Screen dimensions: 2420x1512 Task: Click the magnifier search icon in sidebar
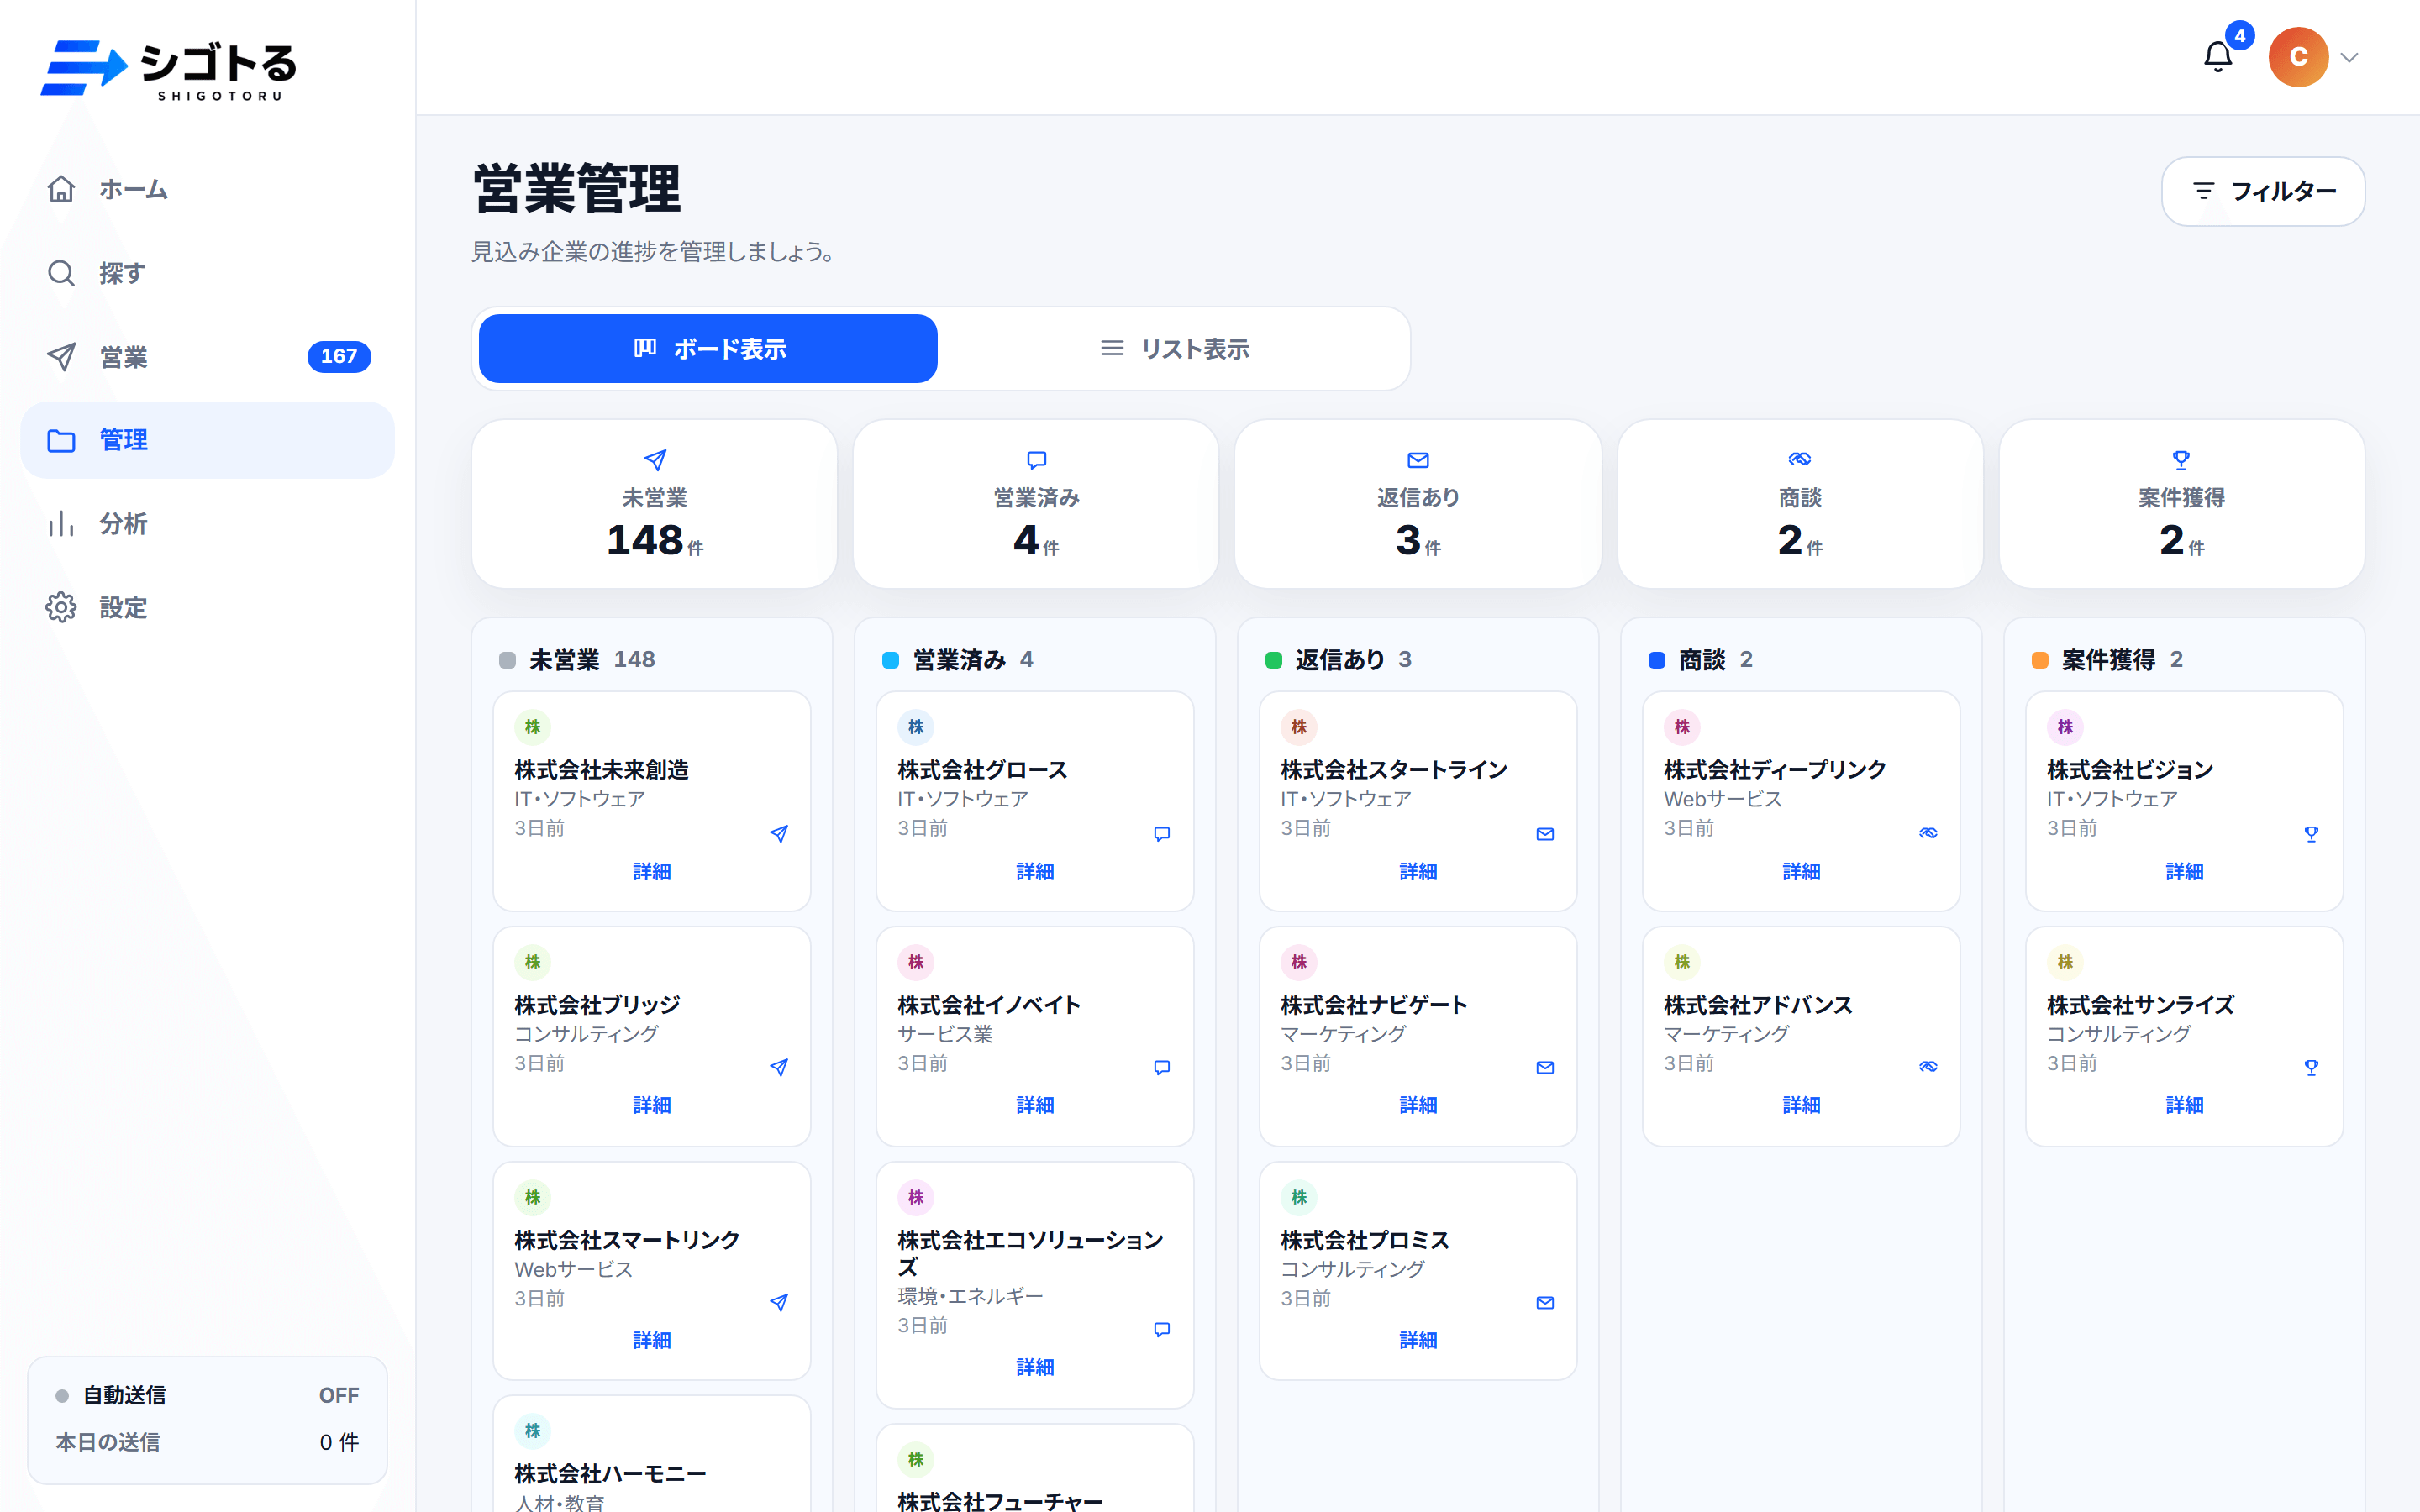tap(61, 273)
